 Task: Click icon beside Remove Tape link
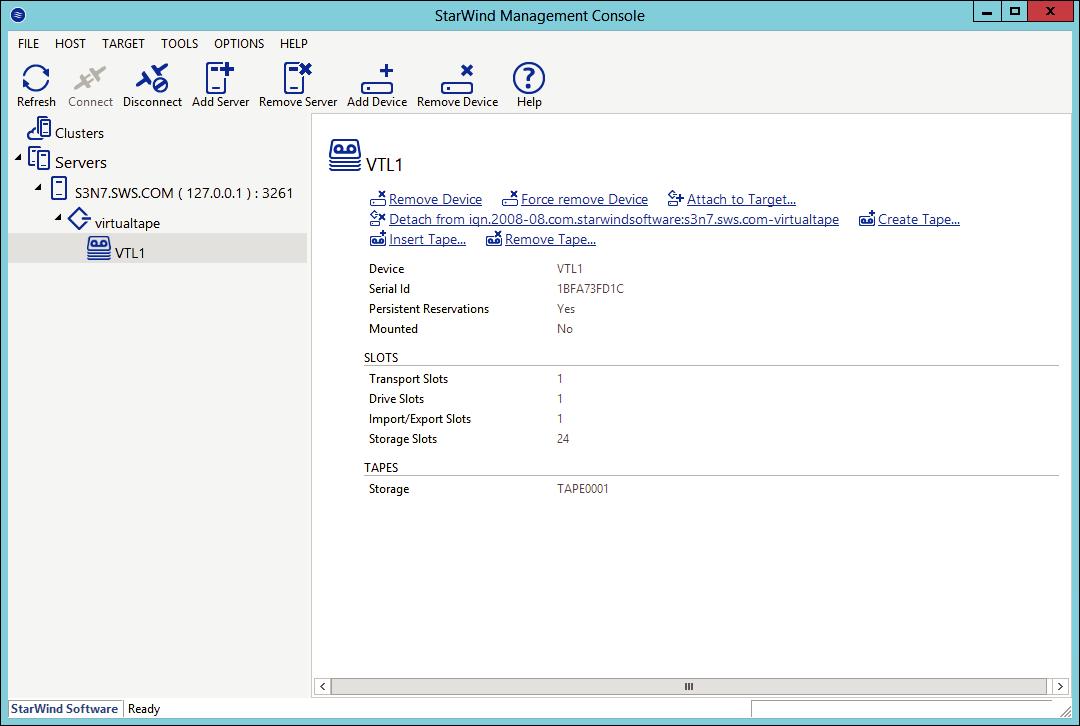[494, 239]
